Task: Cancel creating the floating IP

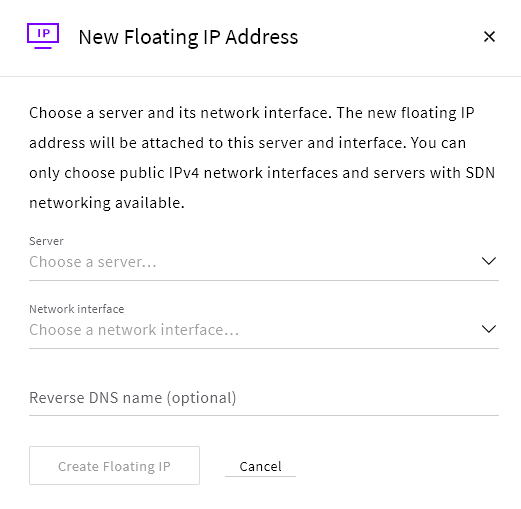Action: pos(260,466)
